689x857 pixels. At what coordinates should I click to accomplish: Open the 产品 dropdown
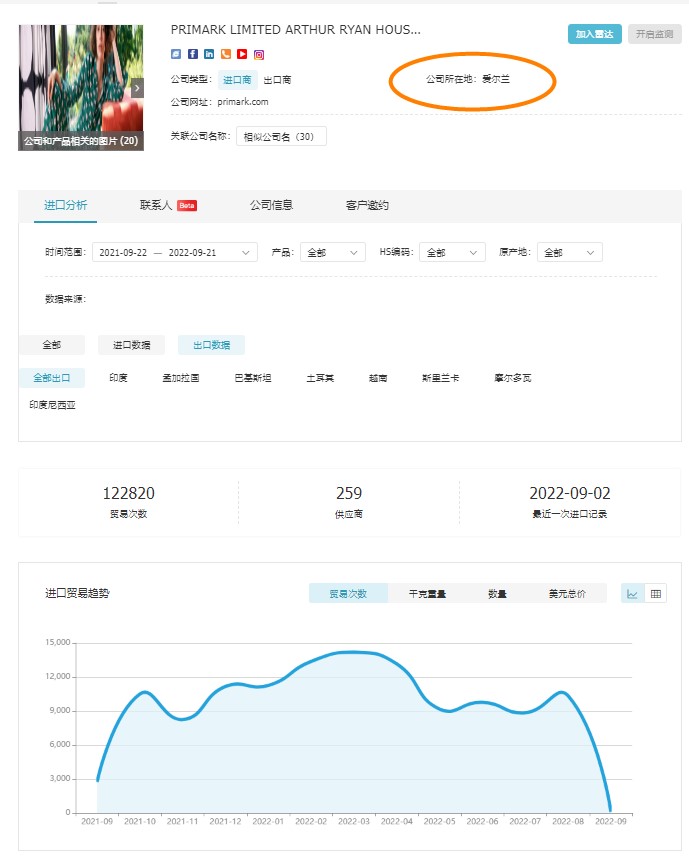[333, 253]
